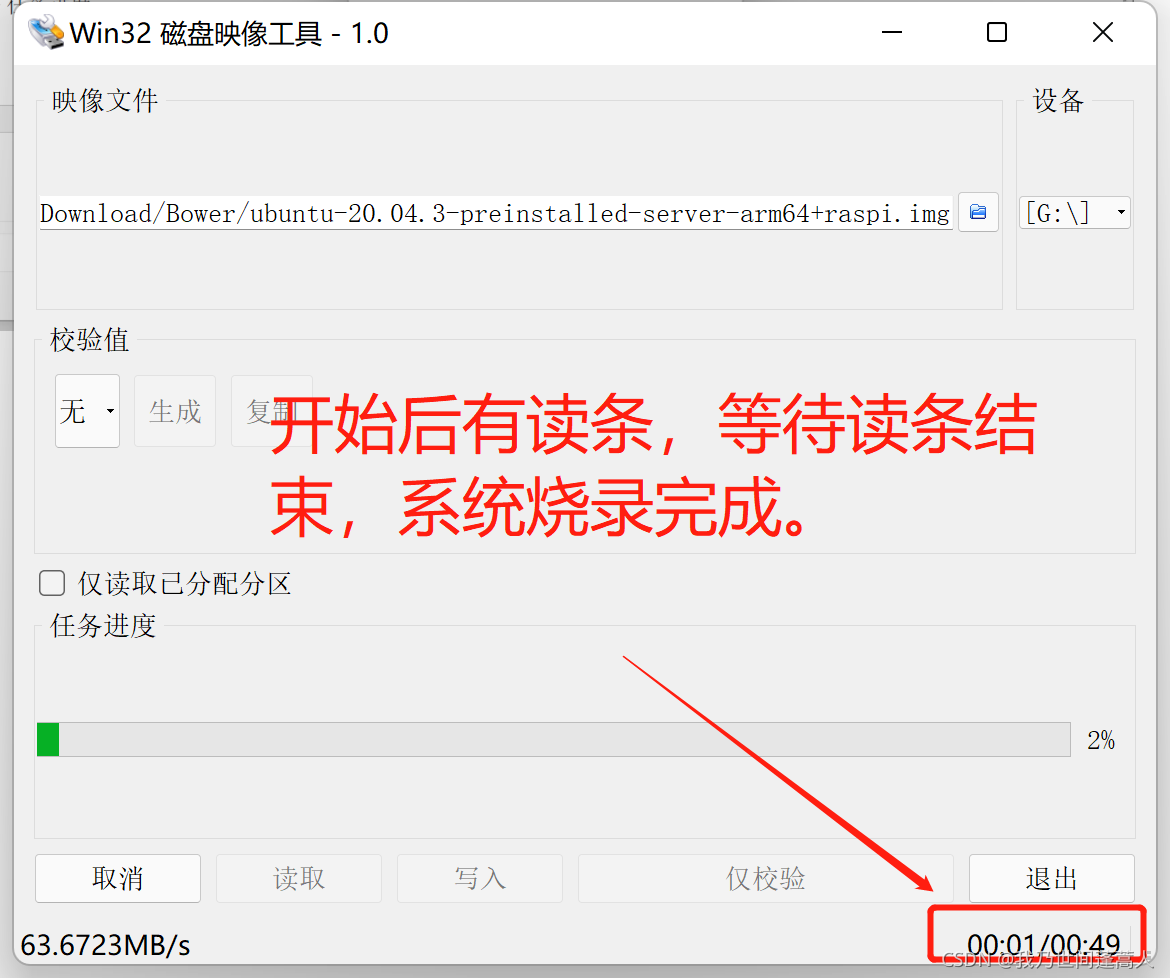Click the image file path field

pos(495,213)
